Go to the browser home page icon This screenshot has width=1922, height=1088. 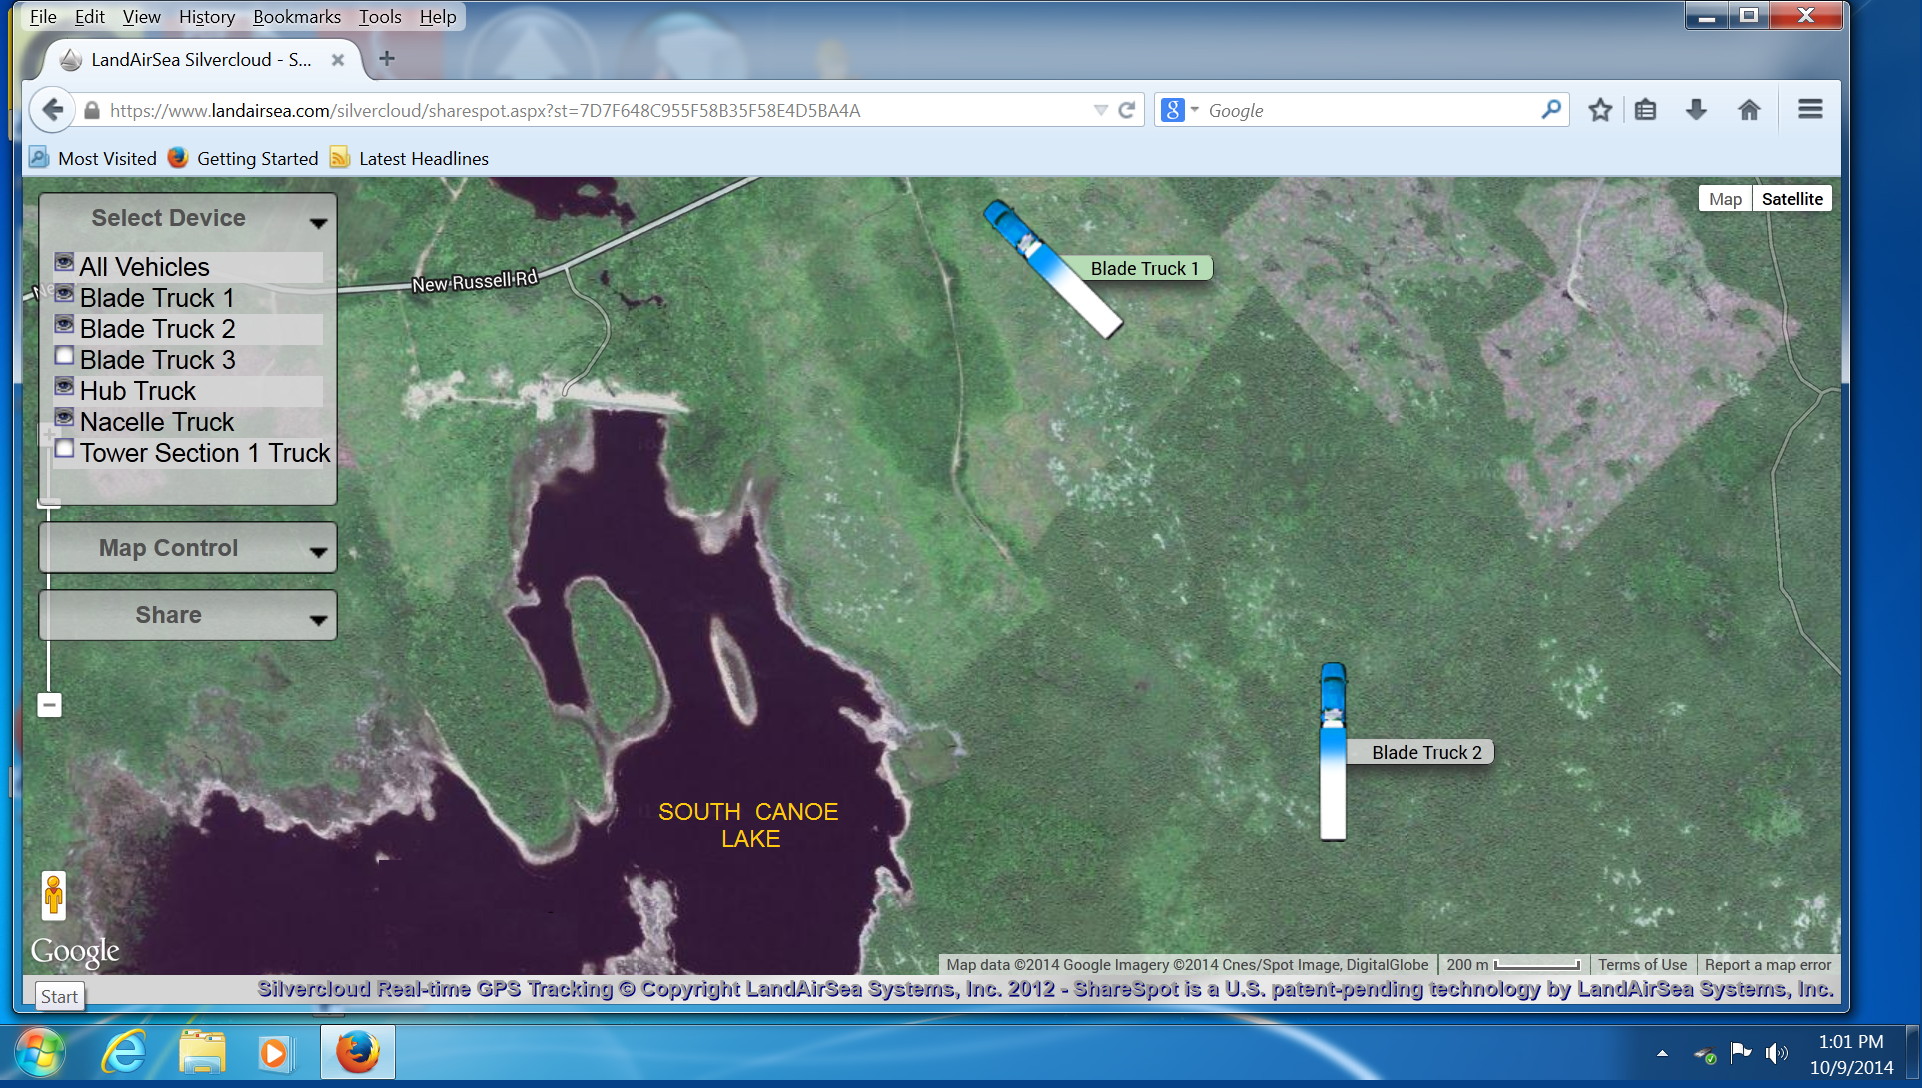1749,110
